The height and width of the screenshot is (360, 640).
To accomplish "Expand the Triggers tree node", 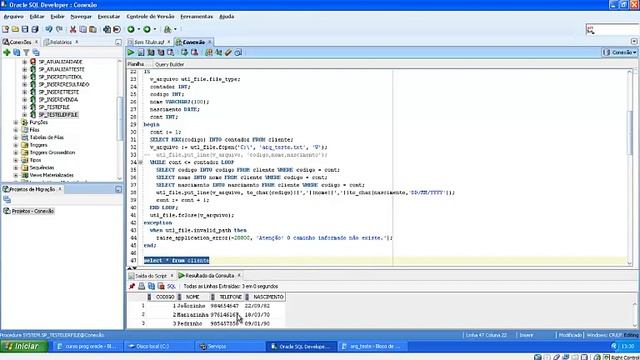I will click(16, 145).
